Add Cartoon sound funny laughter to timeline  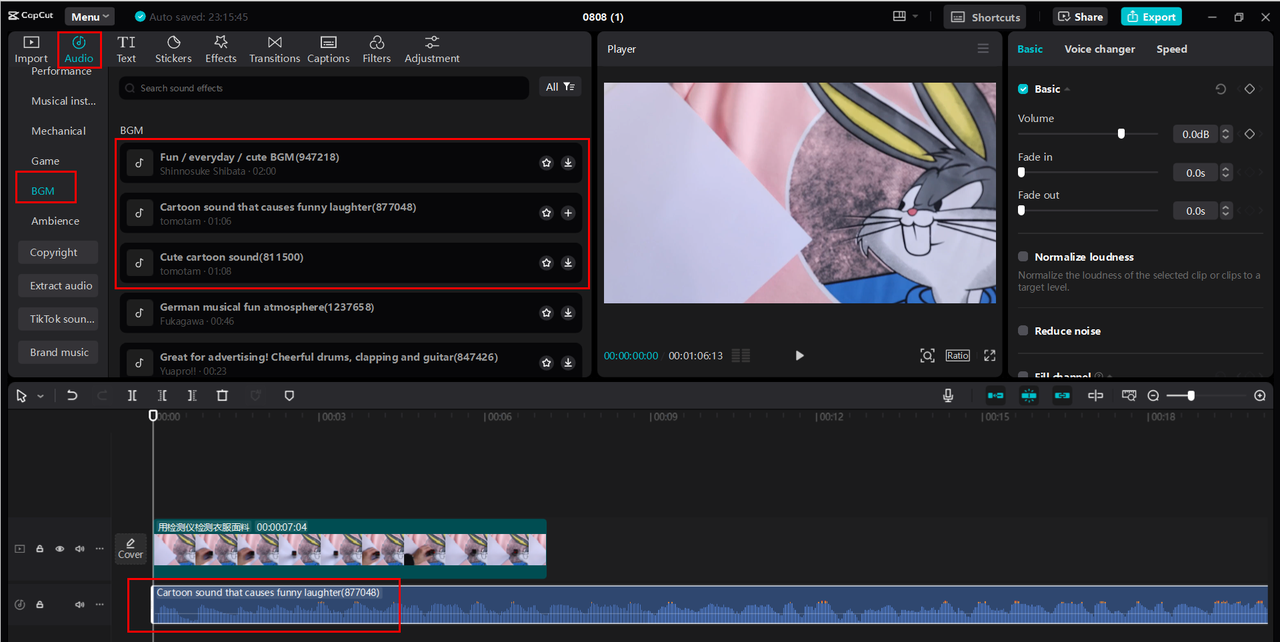[x=568, y=213]
